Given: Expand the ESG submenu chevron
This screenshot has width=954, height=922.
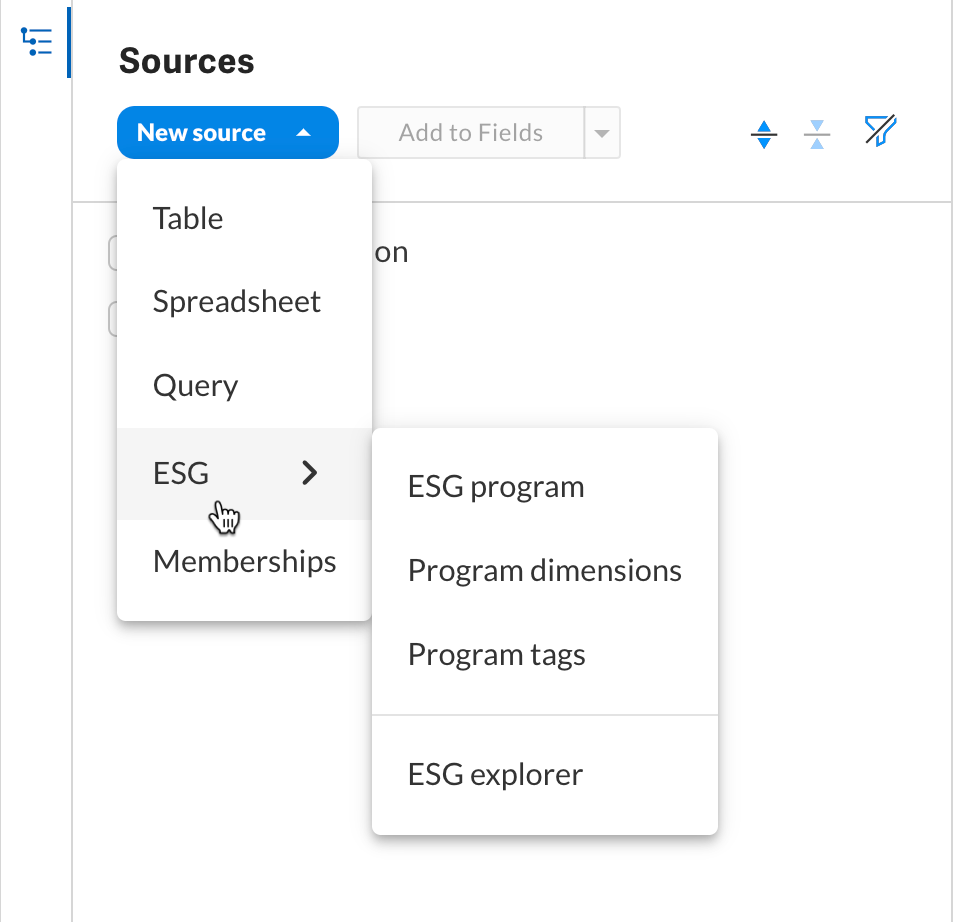Looking at the screenshot, I should pos(310,473).
